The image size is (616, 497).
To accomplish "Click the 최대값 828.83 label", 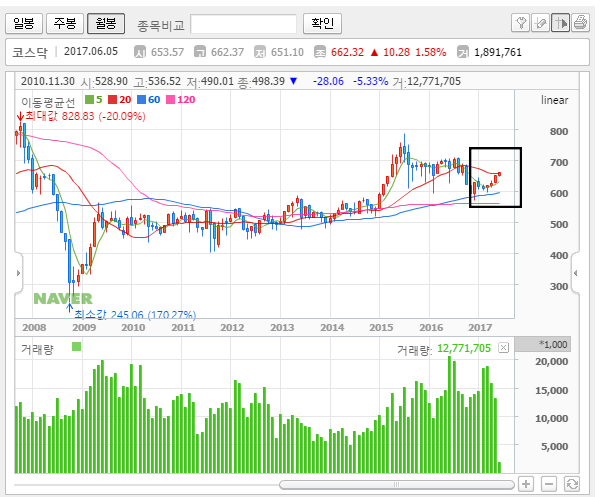I will point(85,116).
